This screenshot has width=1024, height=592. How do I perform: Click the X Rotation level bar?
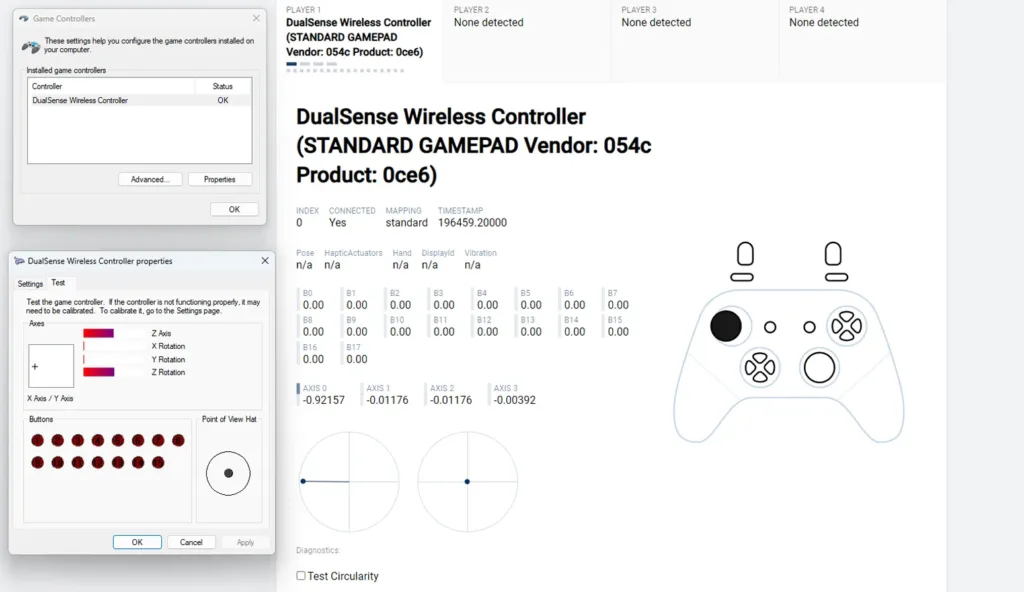(x=114, y=346)
